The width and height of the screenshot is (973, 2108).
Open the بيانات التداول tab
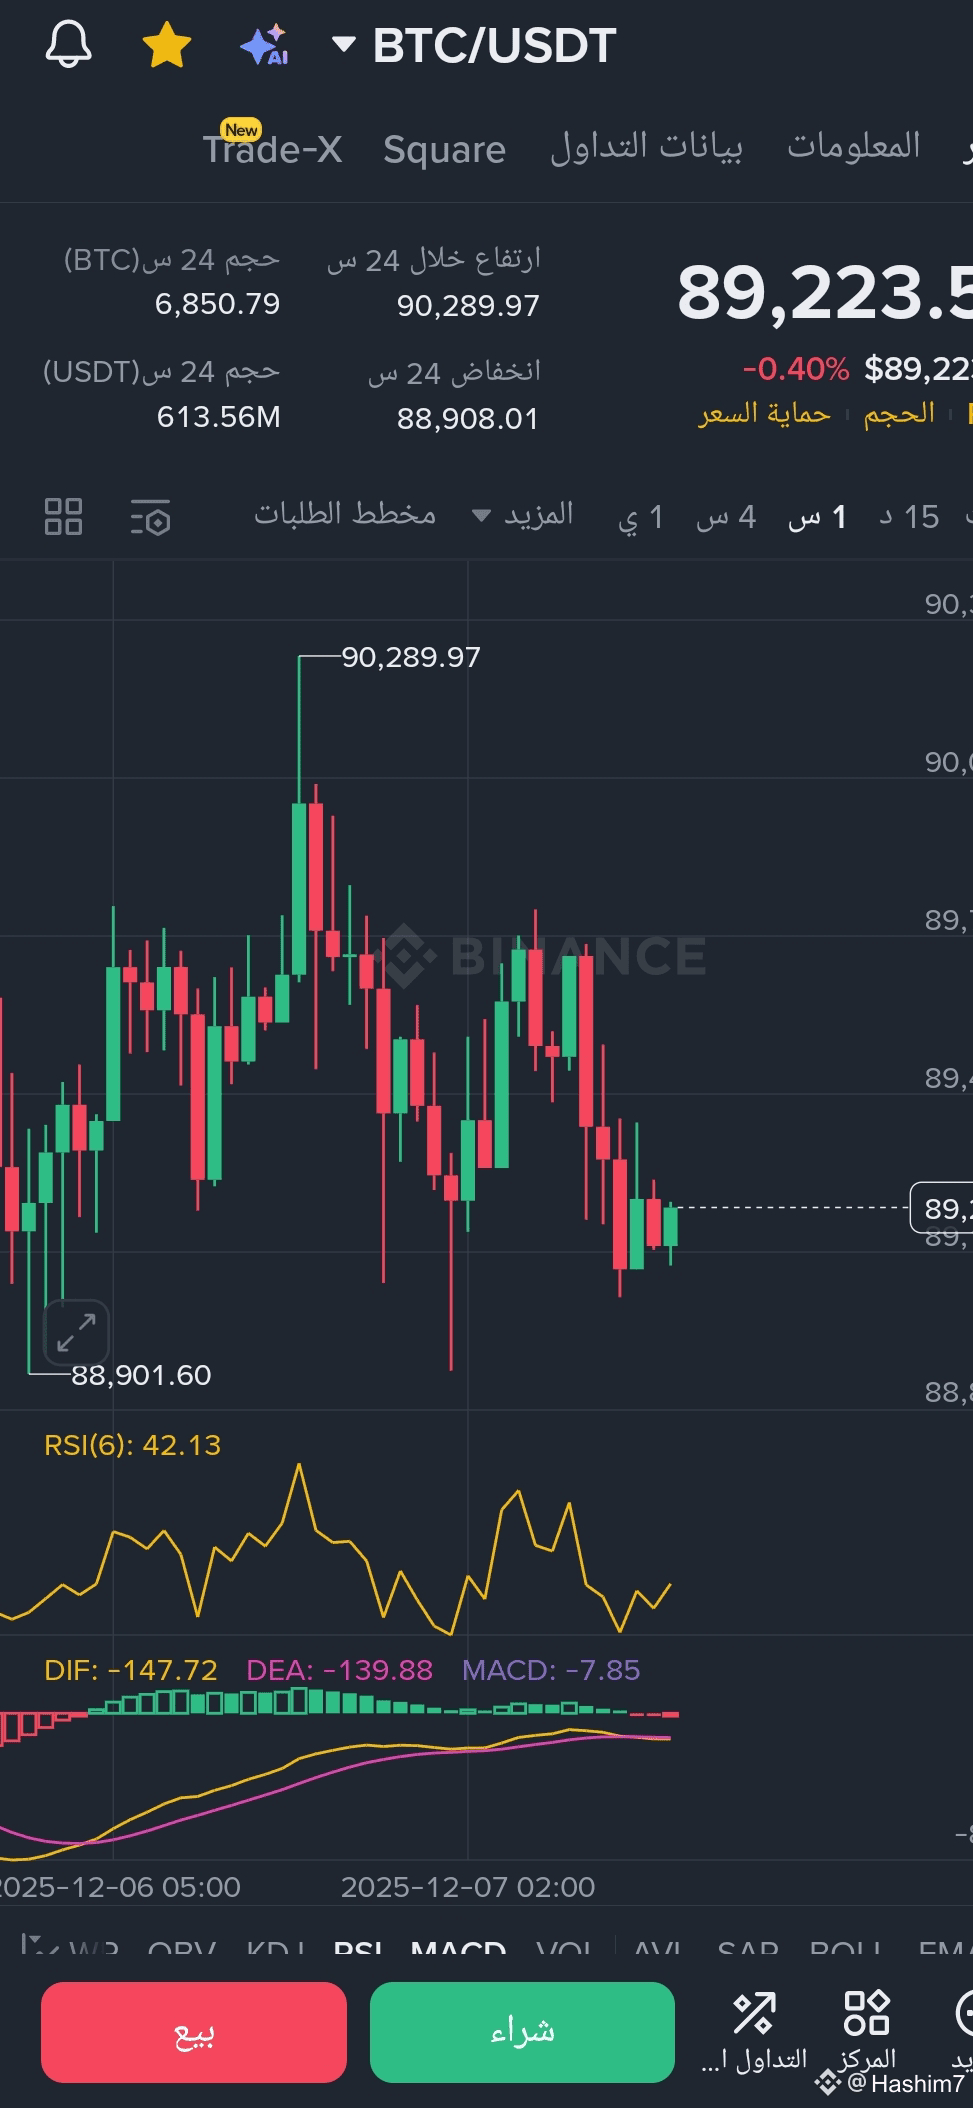coord(646,147)
